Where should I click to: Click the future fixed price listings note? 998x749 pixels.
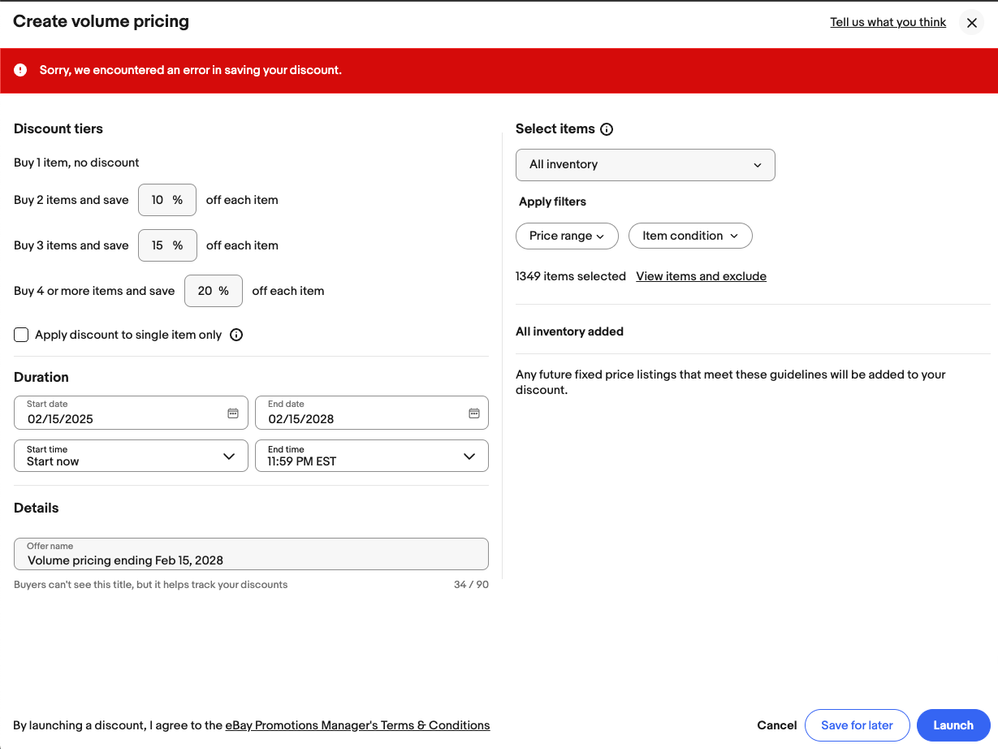click(x=730, y=382)
